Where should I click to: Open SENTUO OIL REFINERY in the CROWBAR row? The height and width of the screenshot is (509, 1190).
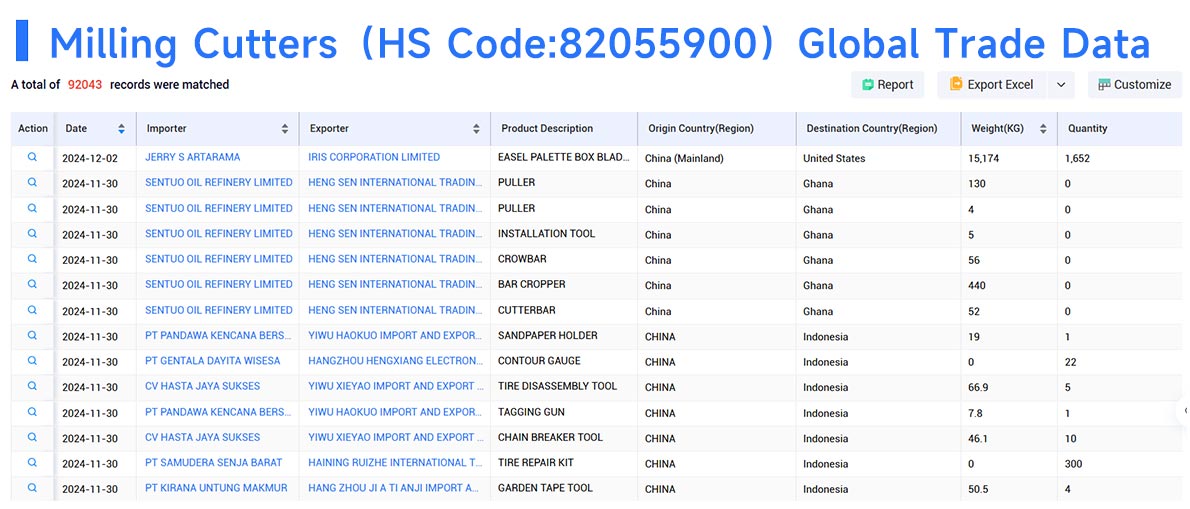coord(219,259)
